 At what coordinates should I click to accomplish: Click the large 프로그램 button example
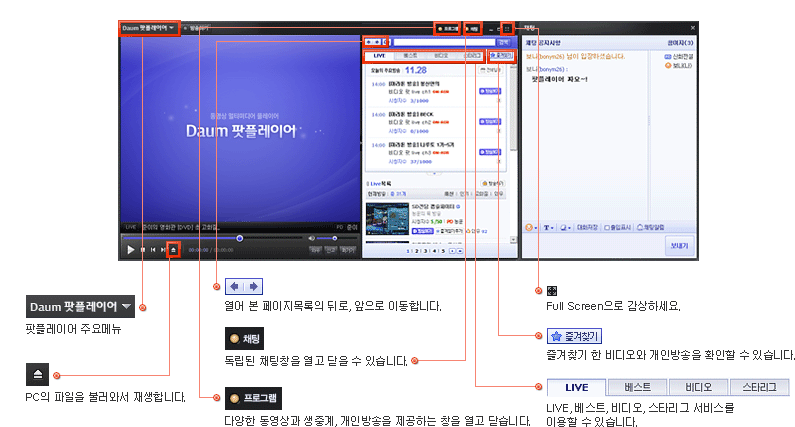253,398
